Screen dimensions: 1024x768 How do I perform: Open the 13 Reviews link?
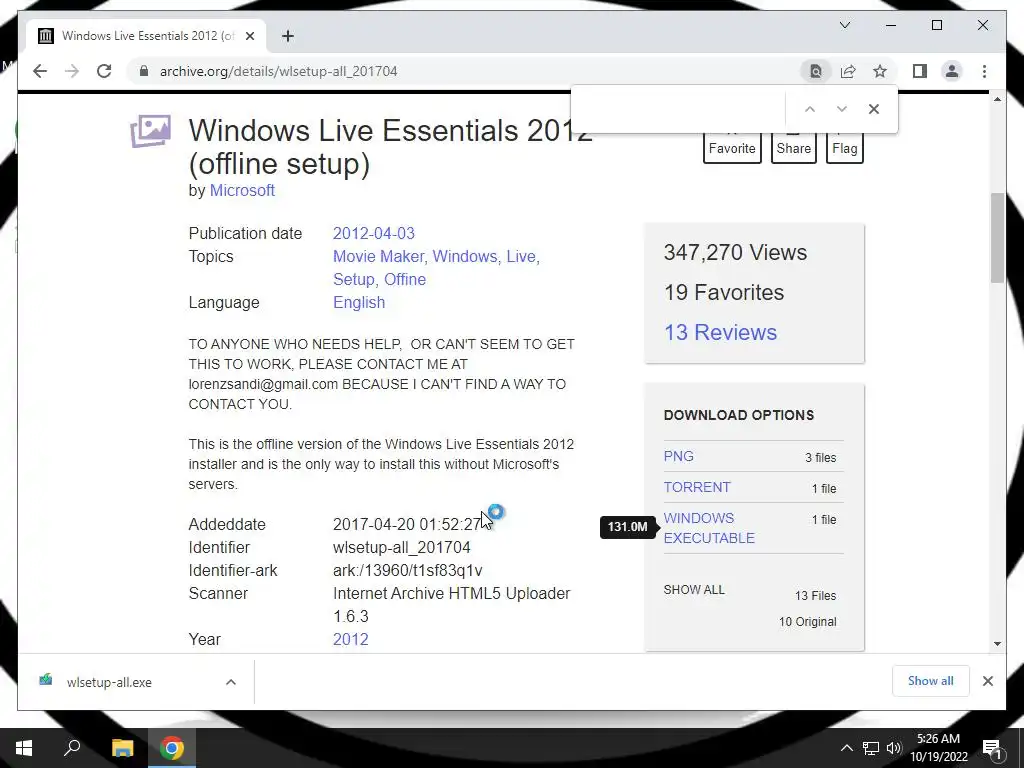click(720, 332)
